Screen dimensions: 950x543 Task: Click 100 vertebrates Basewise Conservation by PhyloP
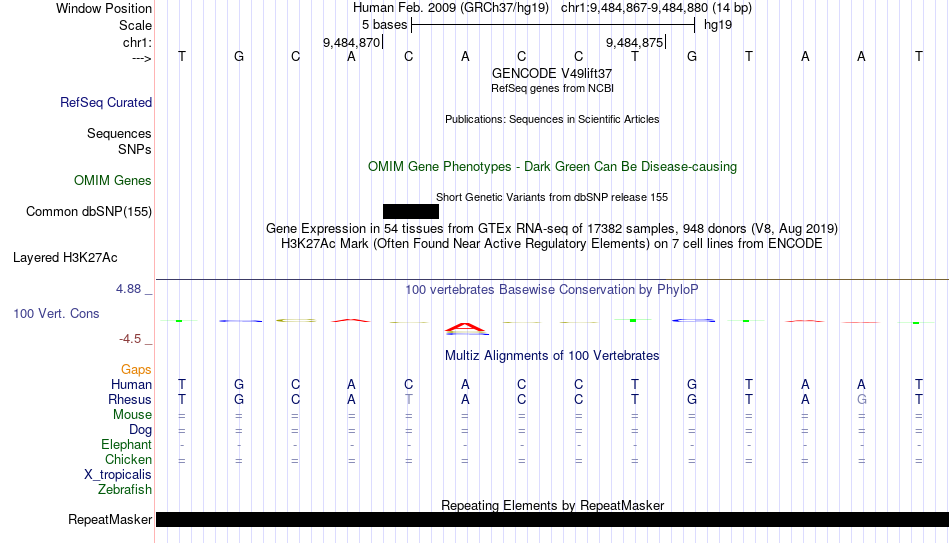click(x=552, y=290)
